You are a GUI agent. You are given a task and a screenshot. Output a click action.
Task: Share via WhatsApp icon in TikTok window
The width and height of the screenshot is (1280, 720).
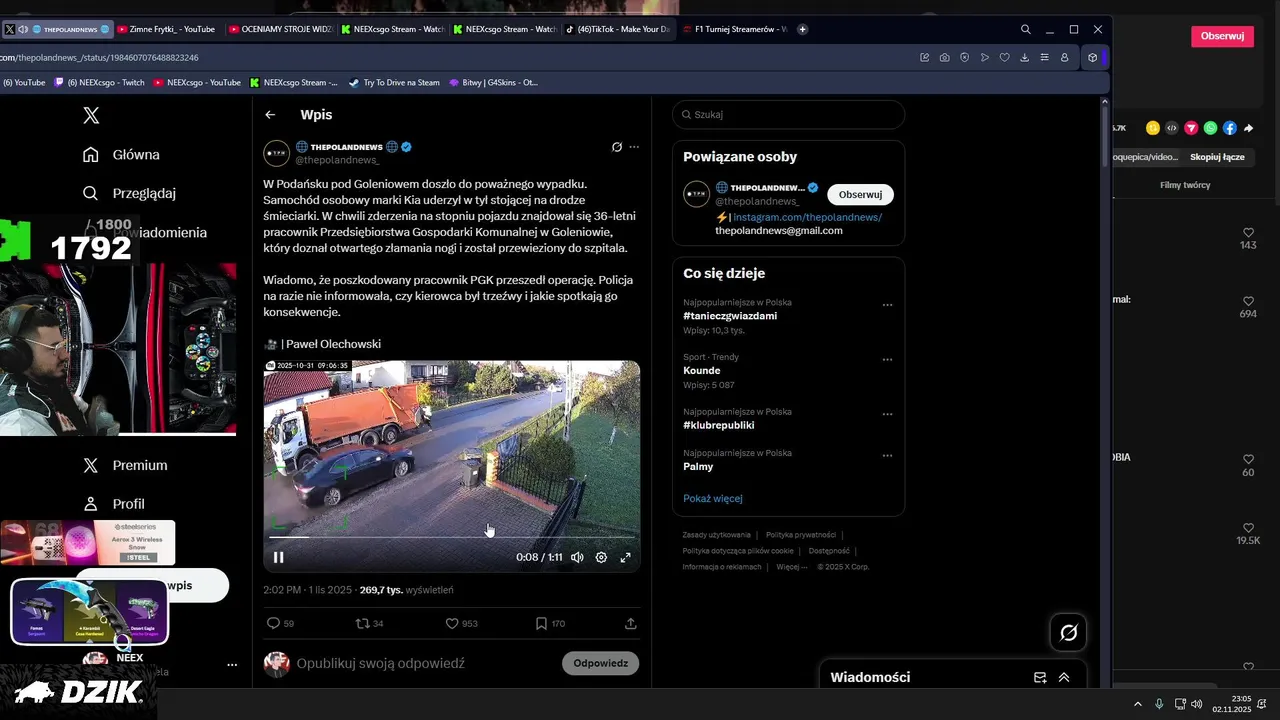pyautogui.click(x=1211, y=128)
